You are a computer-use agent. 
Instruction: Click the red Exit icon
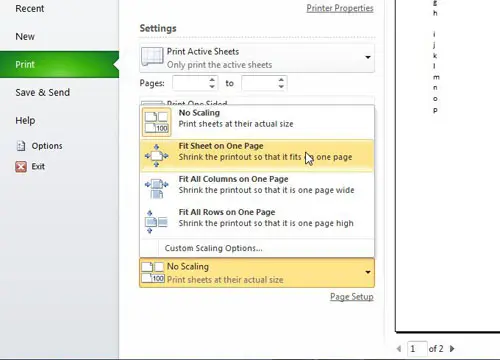click(21, 166)
